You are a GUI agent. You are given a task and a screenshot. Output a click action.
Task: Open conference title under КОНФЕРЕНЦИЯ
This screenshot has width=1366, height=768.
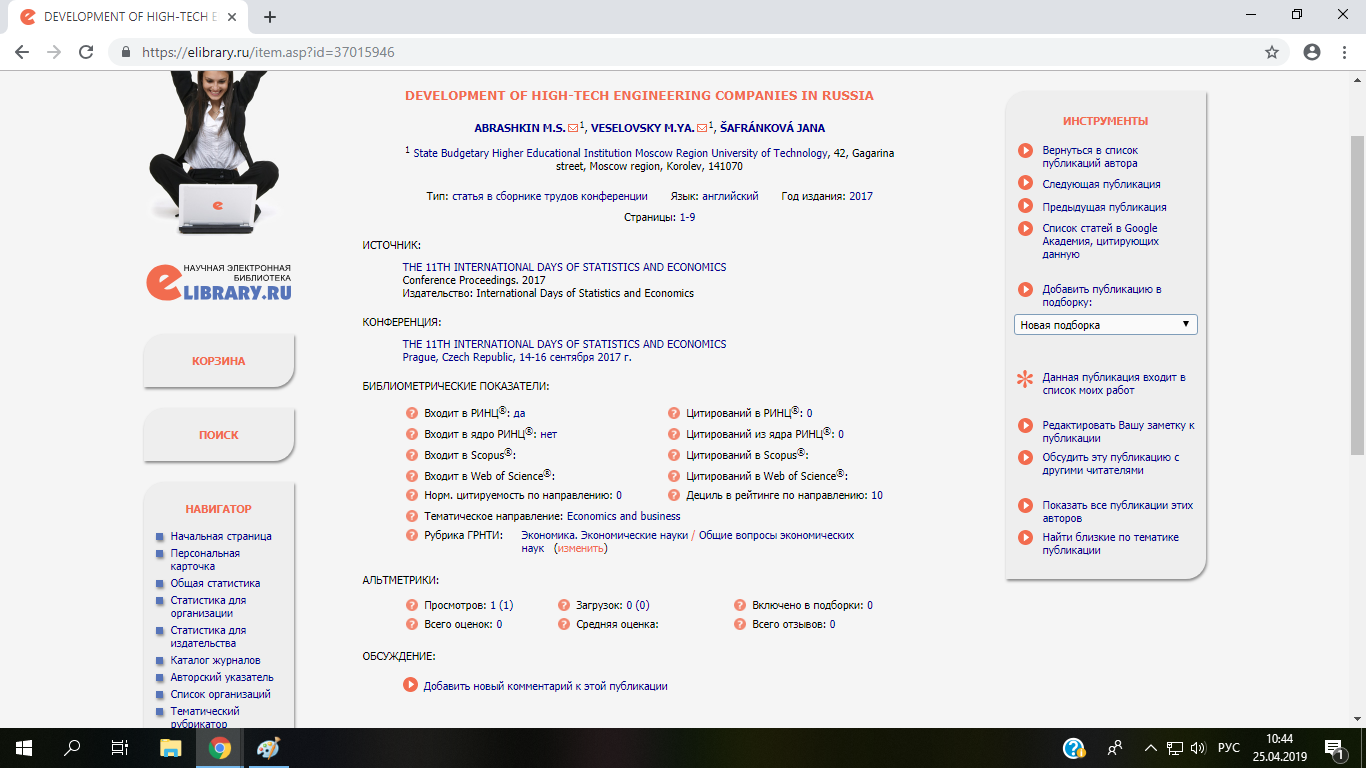(x=564, y=344)
